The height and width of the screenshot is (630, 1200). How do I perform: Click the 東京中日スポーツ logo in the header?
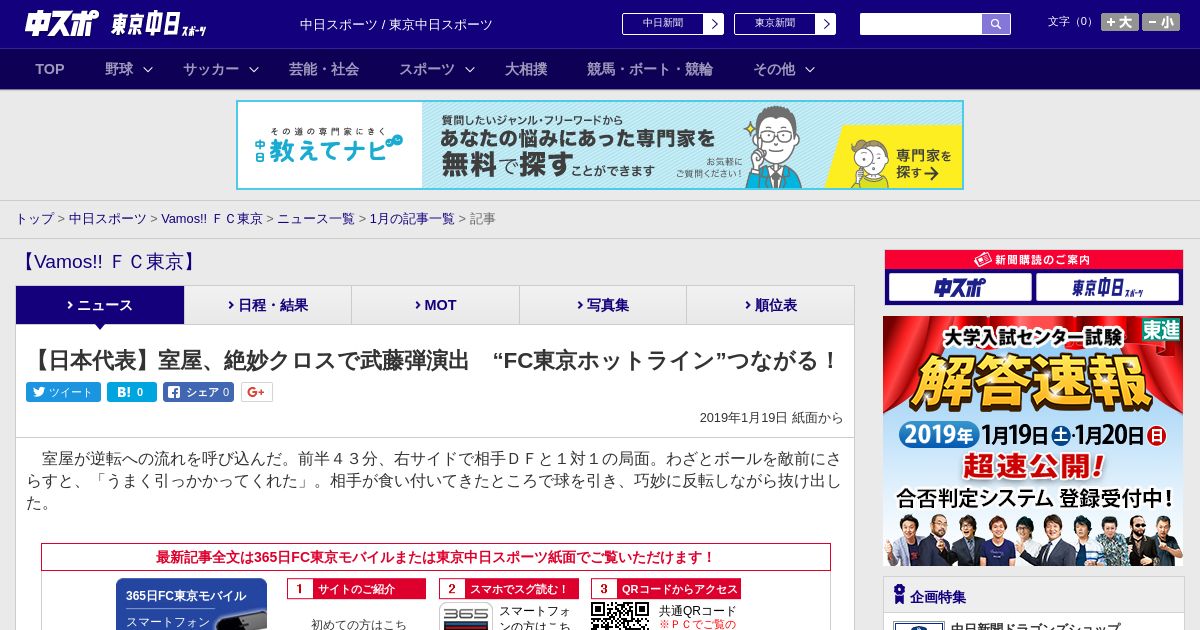[159, 24]
